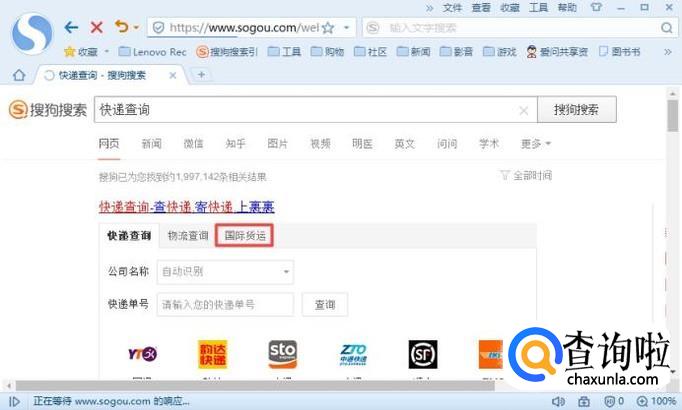
Task: Open the 工具 bookmark folder
Action: tap(284, 52)
